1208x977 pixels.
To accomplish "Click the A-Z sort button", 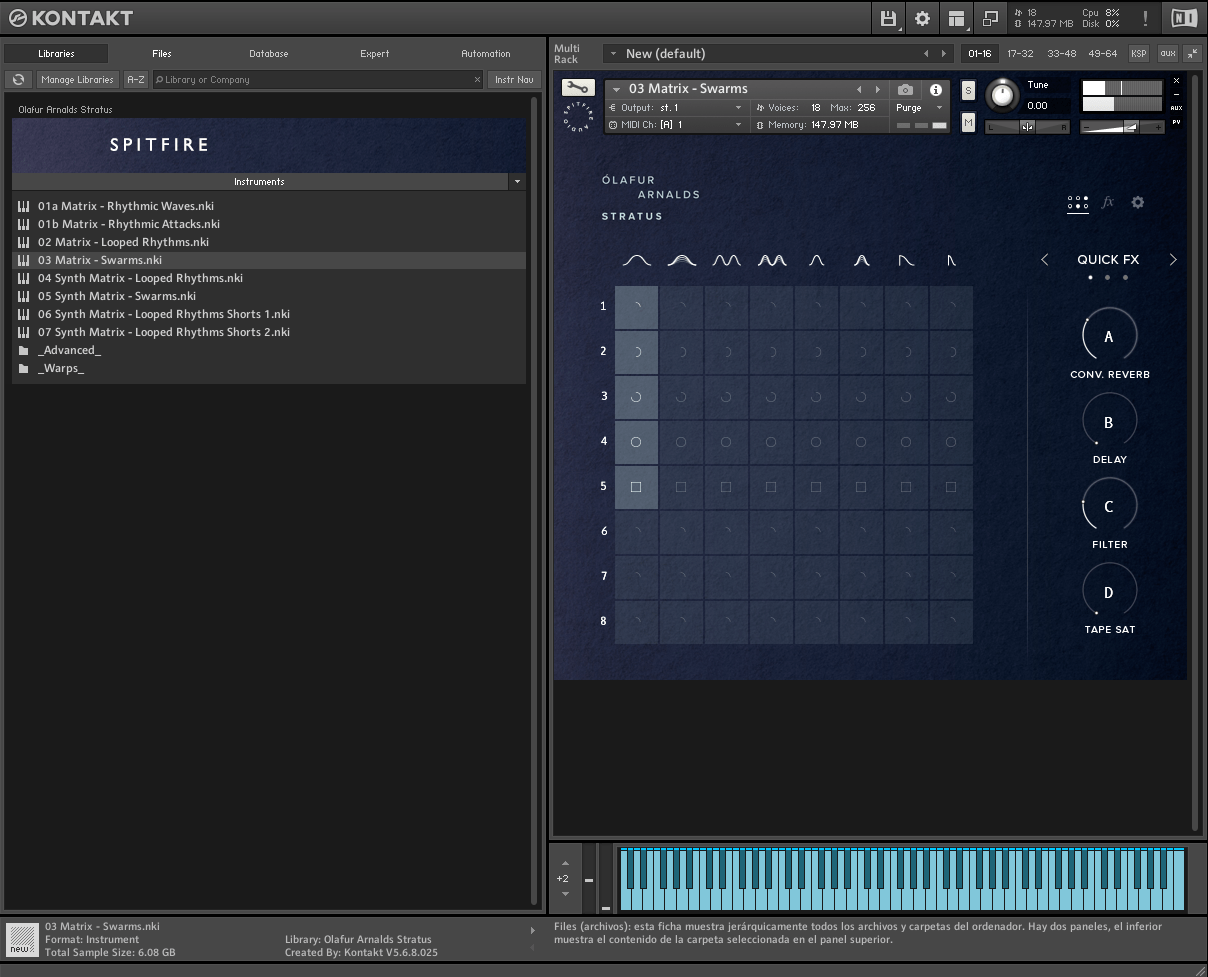I will [x=135, y=80].
